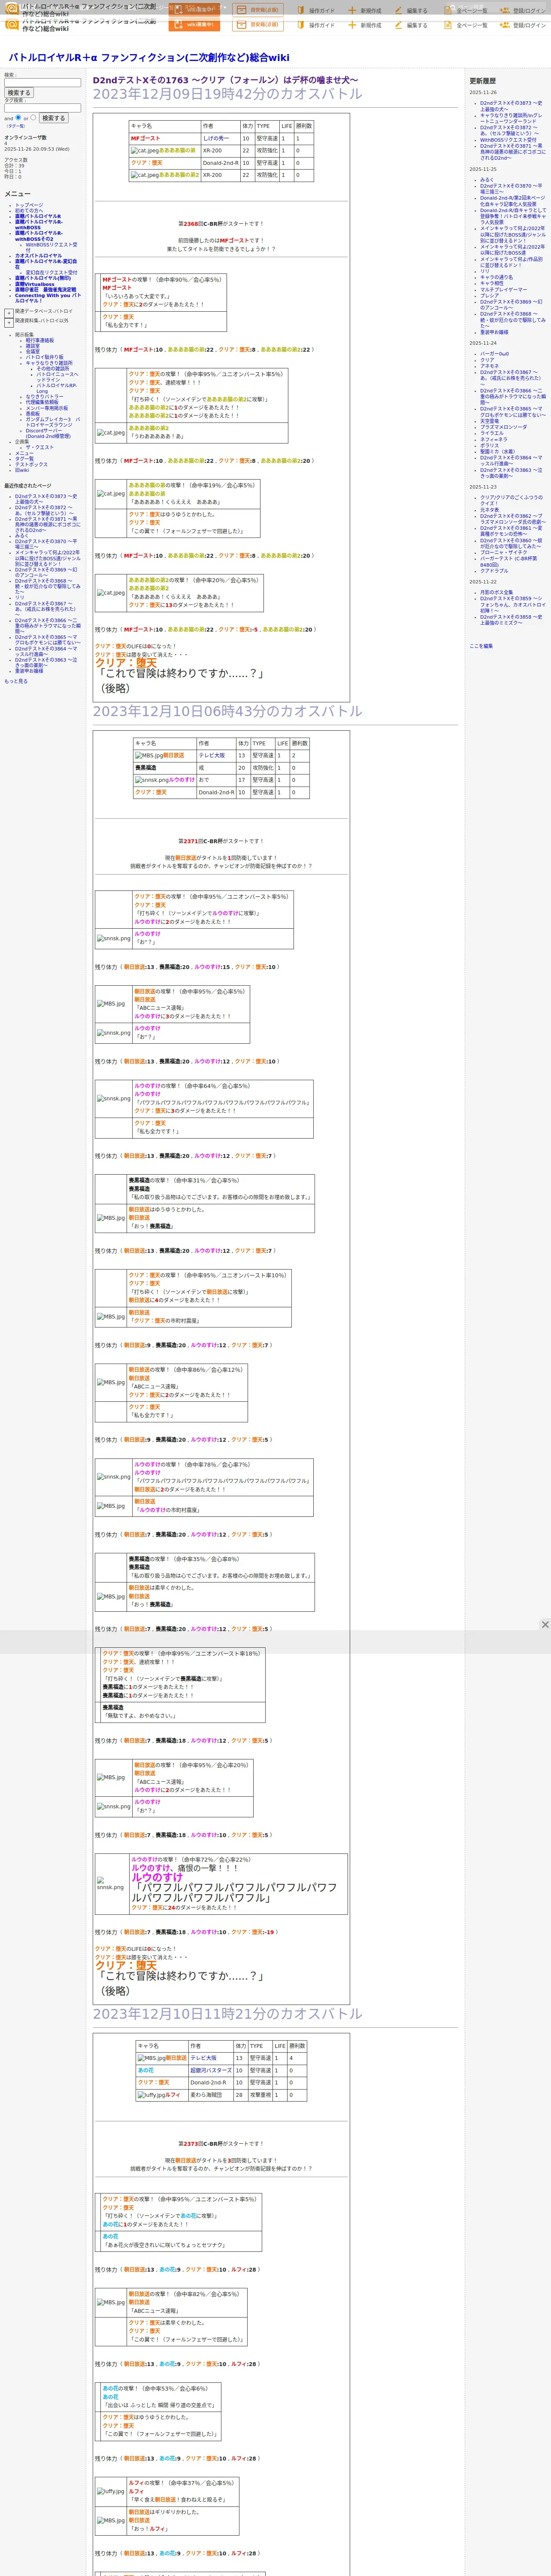551x2576 pixels.
Task: Open プレシア in update history
Action: point(489,296)
